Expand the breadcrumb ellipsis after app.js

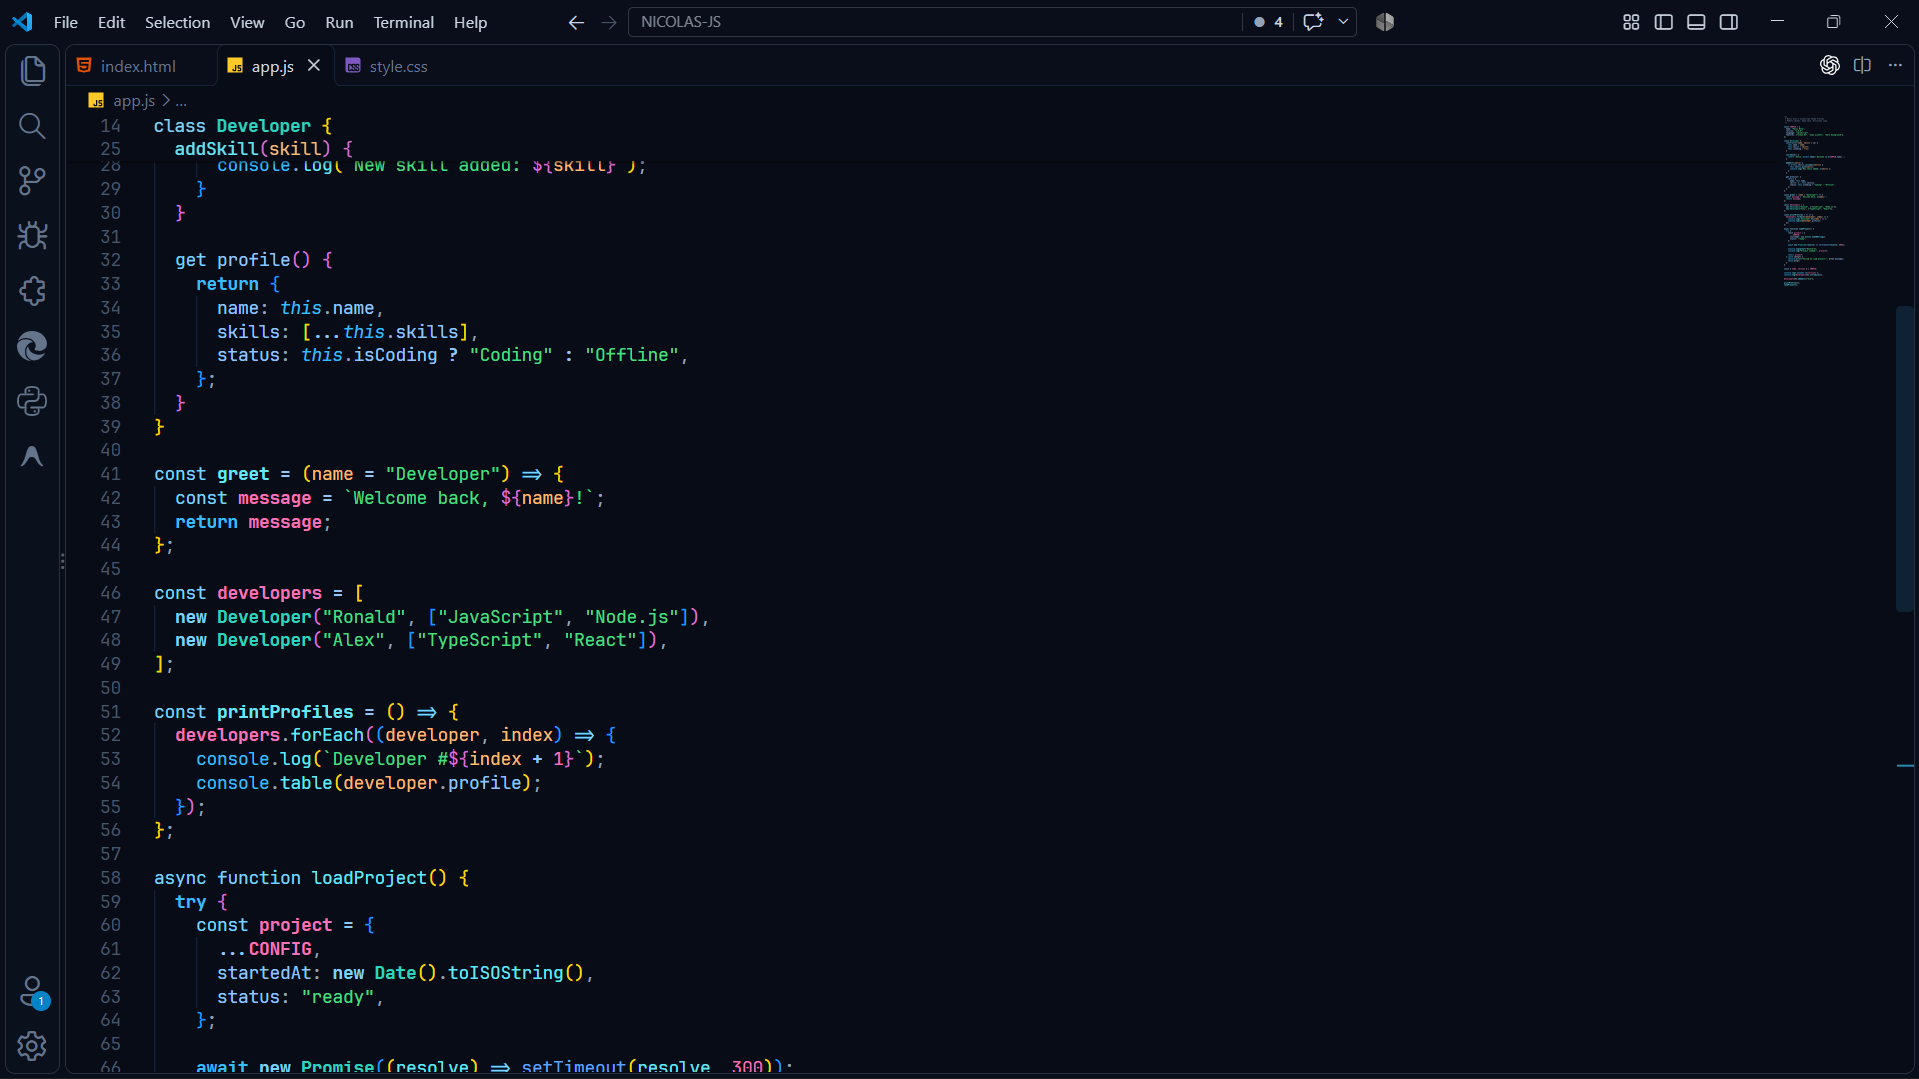(181, 101)
